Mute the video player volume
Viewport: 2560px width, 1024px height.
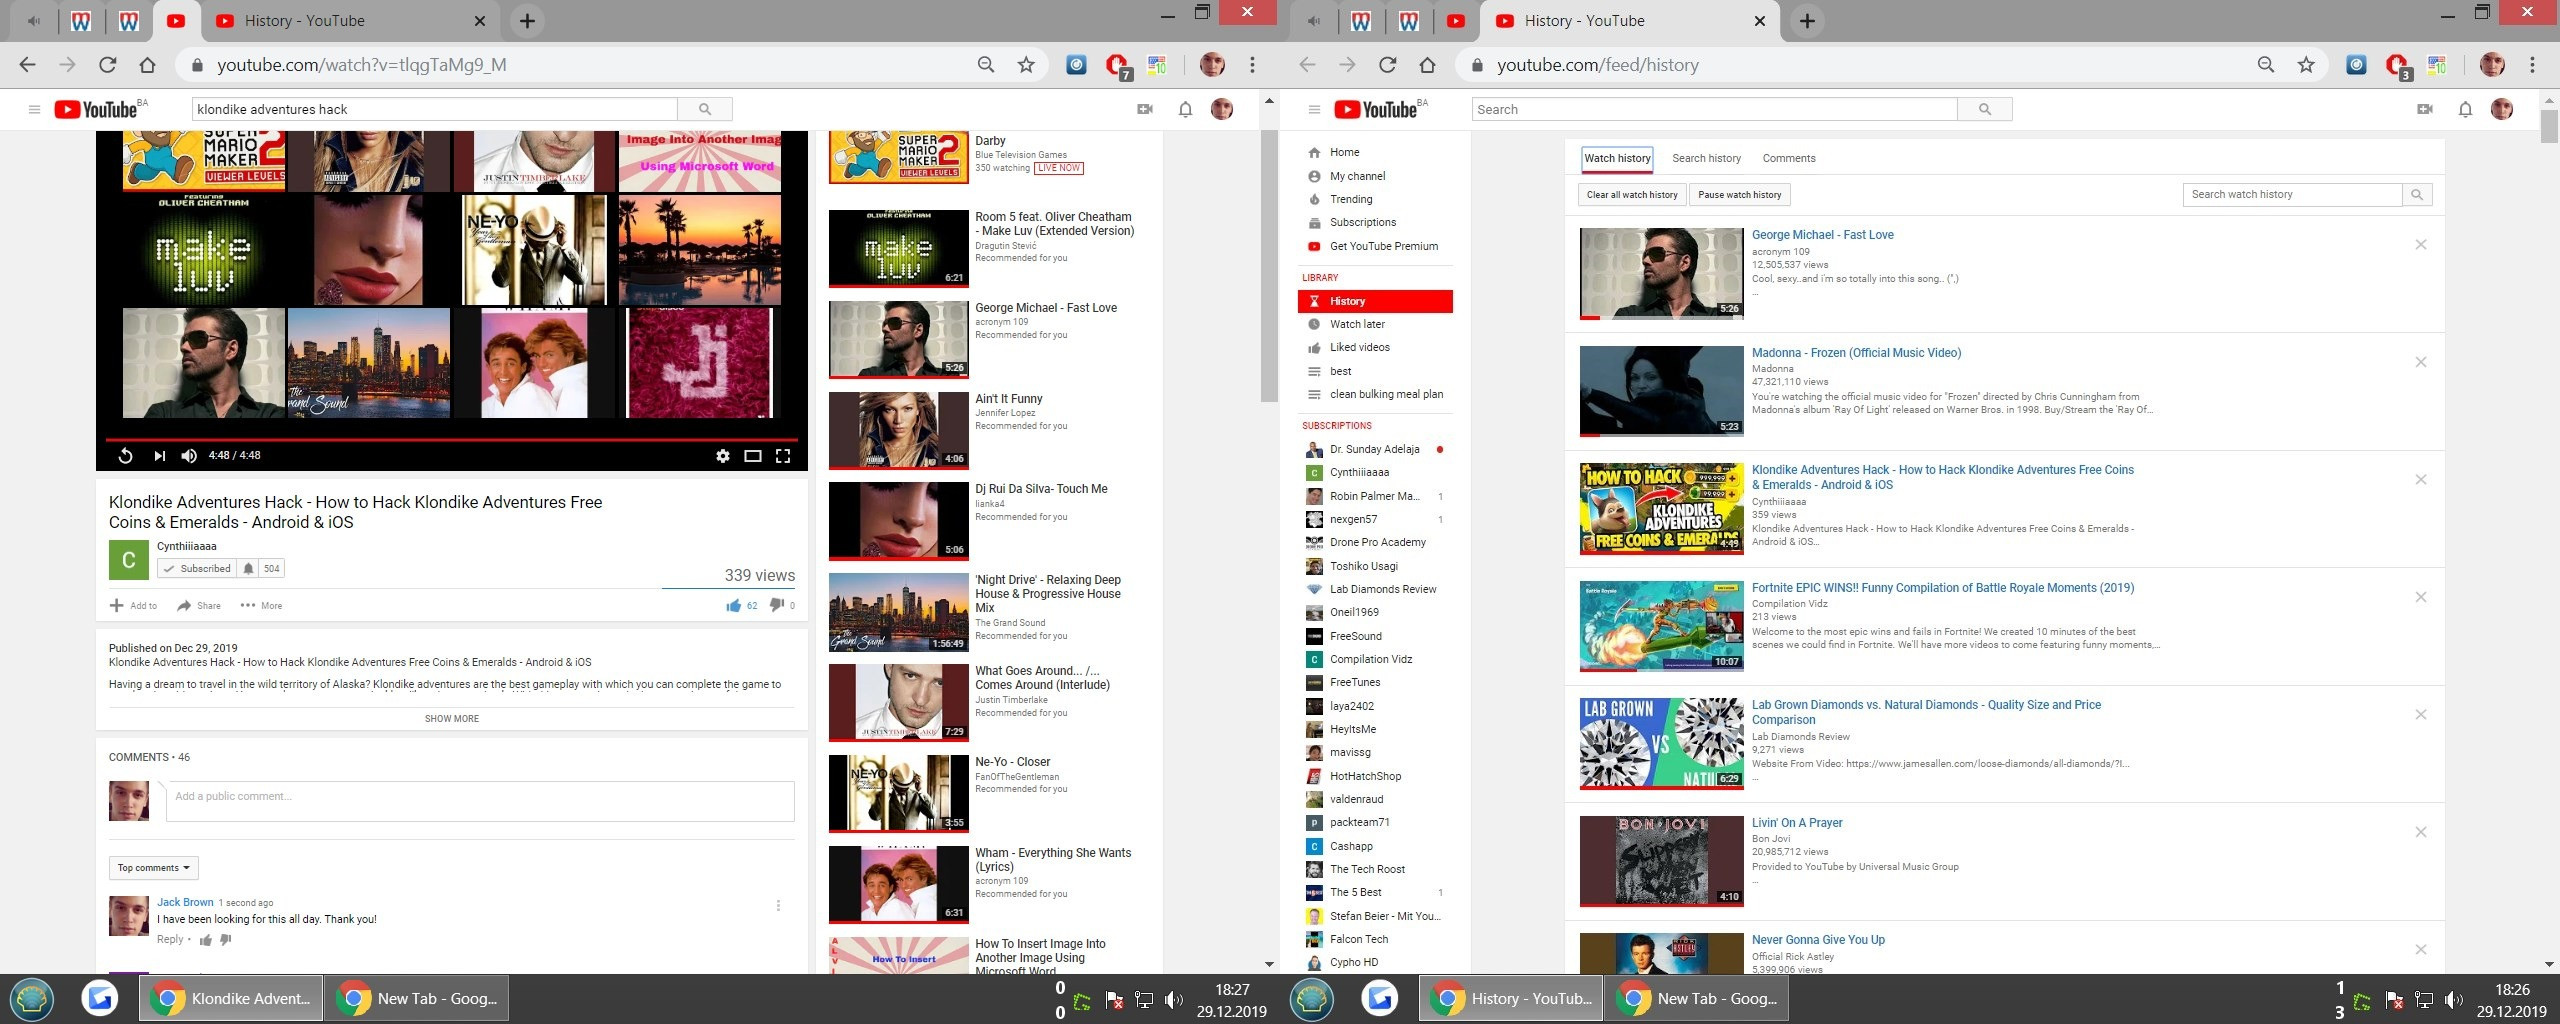(189, 456)
